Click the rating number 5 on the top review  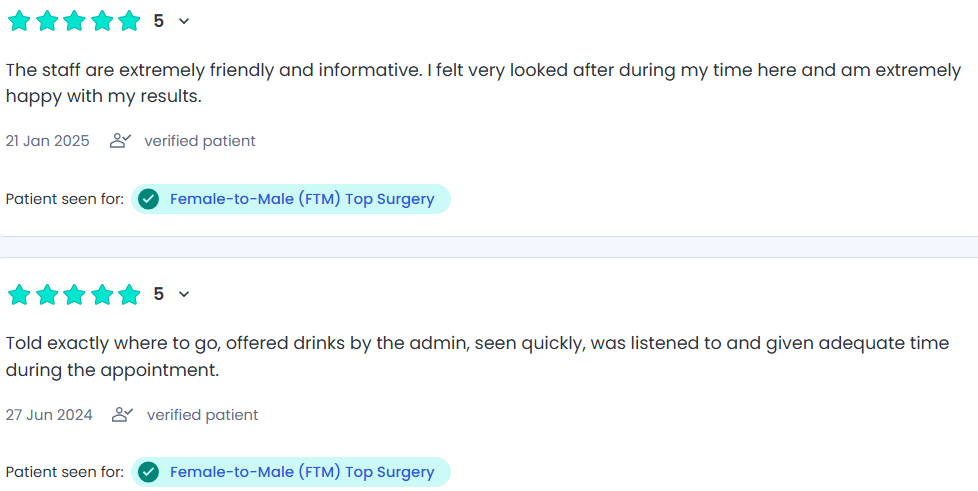pos(159,21)
